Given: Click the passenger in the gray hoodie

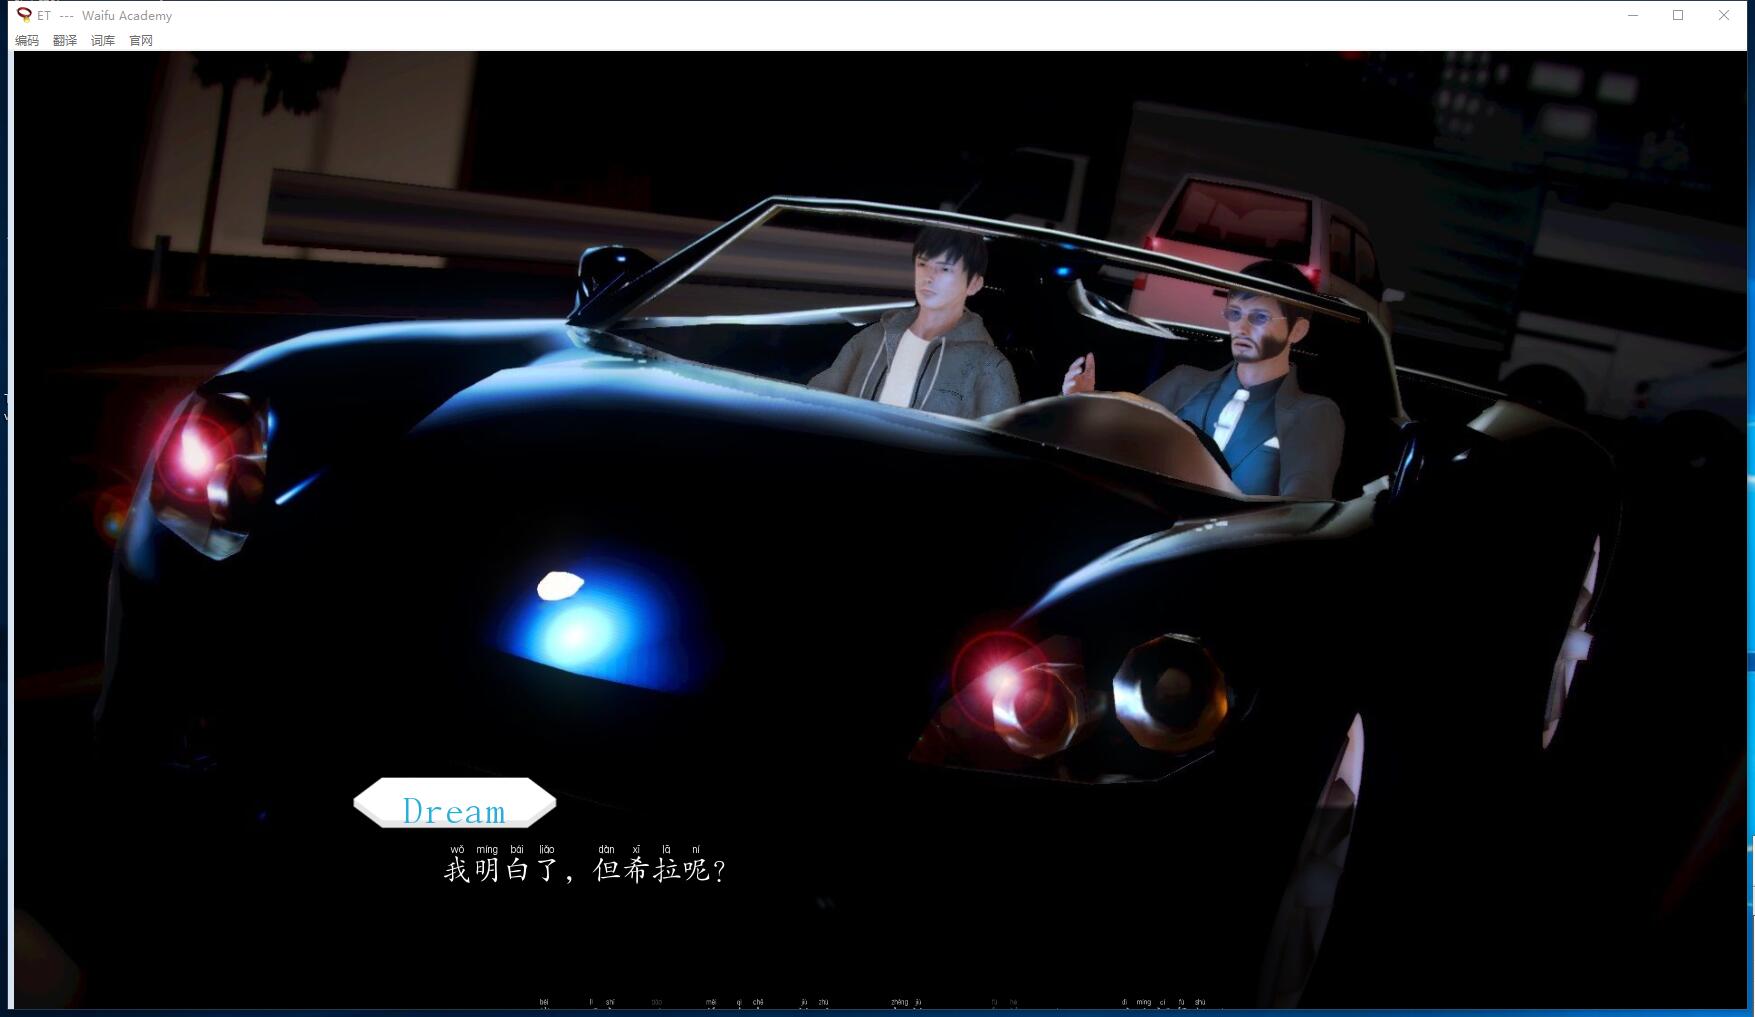Looking at the screenshot, I should [x=930, y=330].
